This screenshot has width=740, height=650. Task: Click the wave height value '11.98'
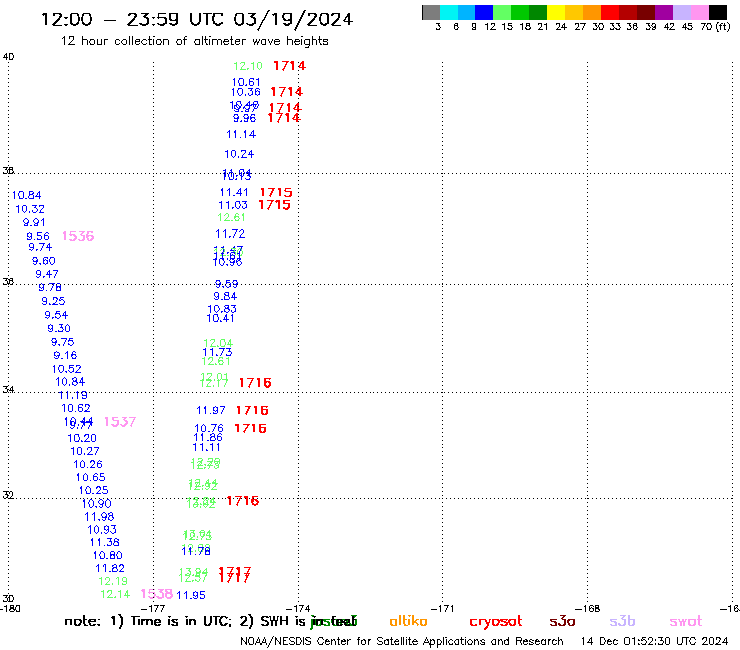pos(99,517)
